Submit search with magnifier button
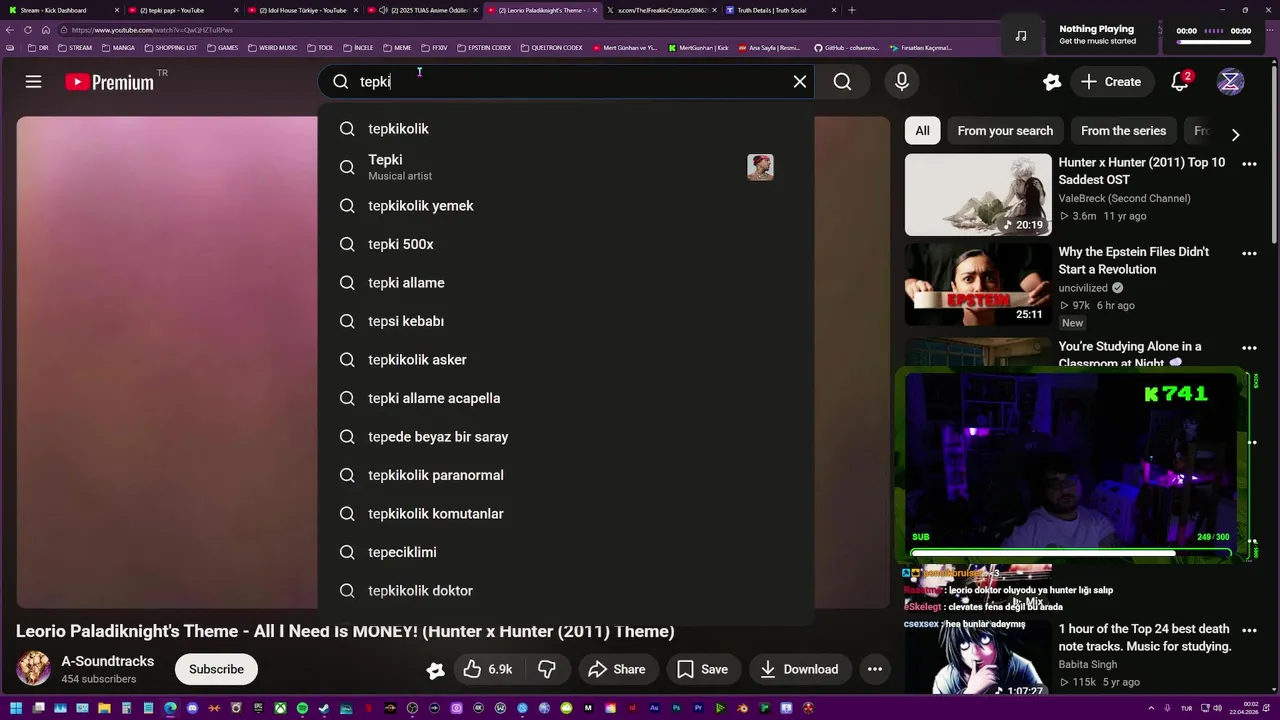The image size is (1280, 720). pyautogui.click(x=843, y=82)
